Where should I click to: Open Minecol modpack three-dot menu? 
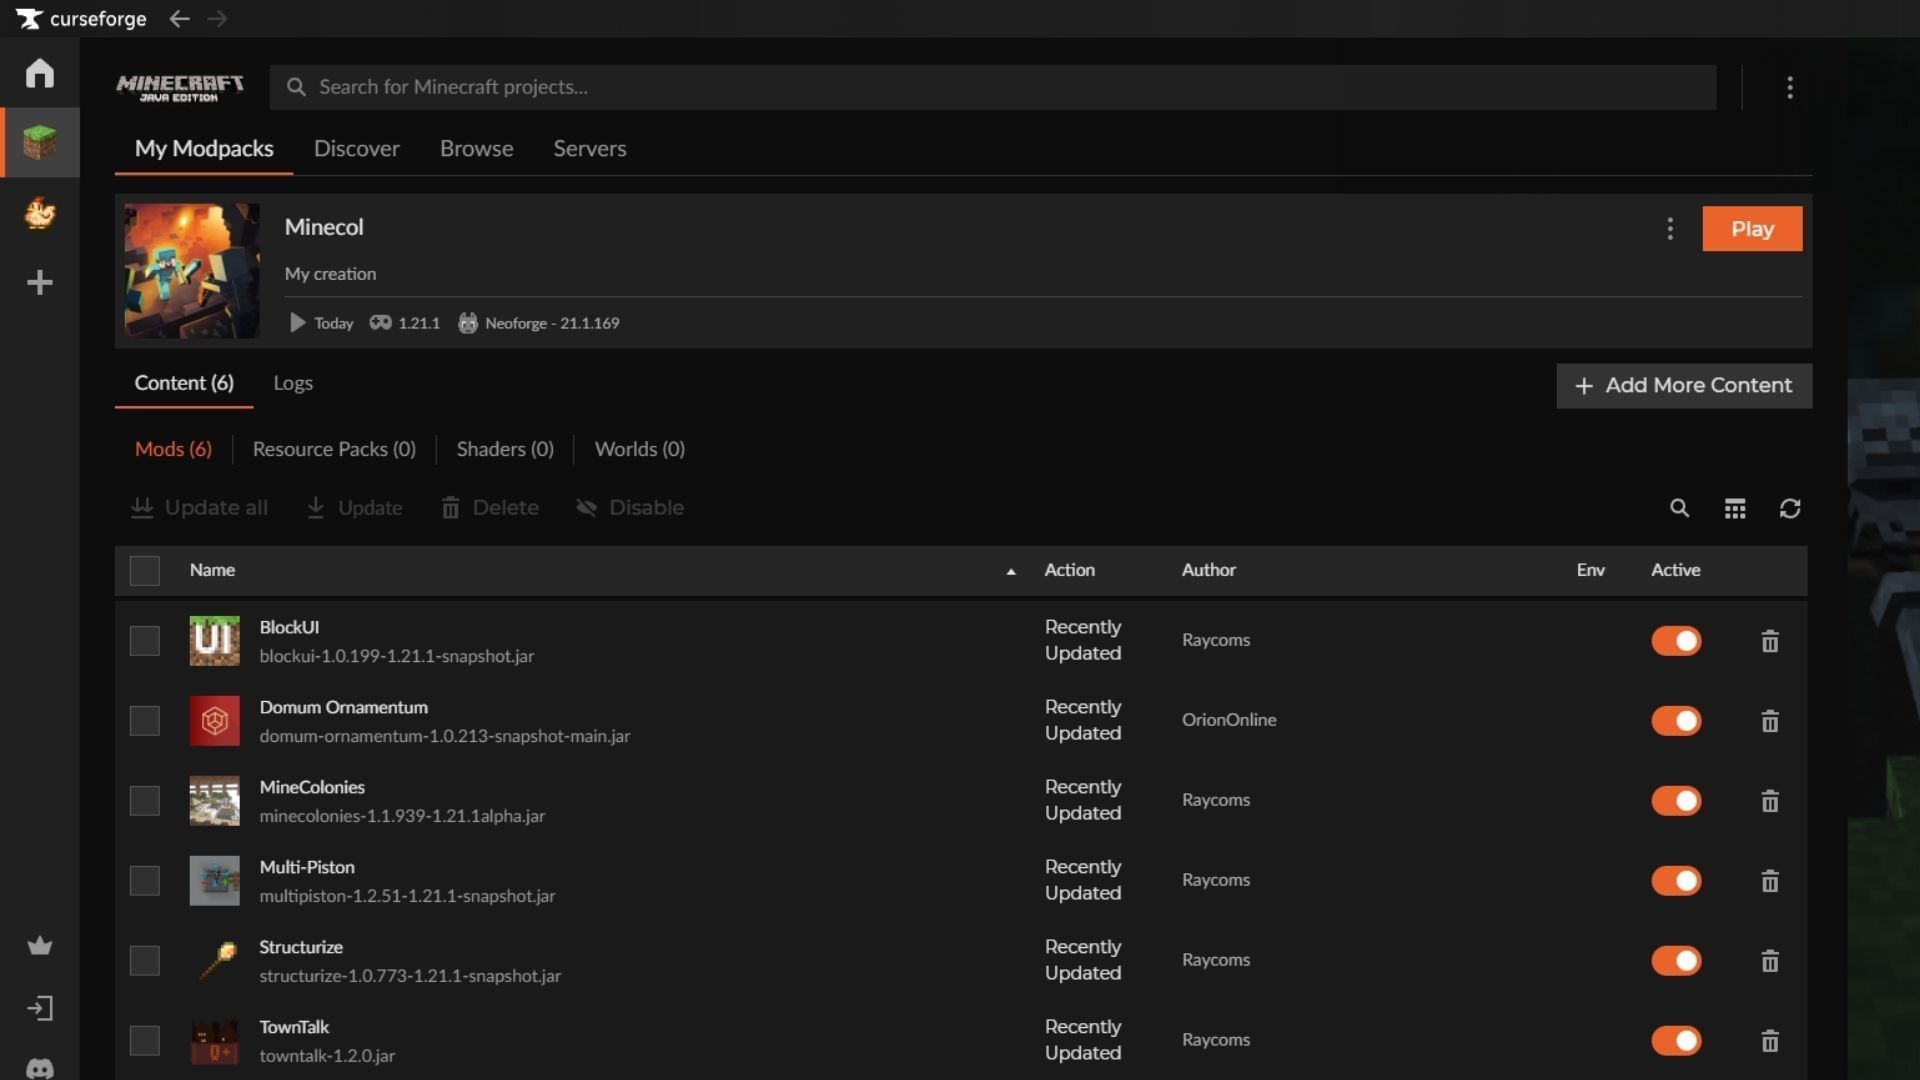click(x=1669, y=229)
